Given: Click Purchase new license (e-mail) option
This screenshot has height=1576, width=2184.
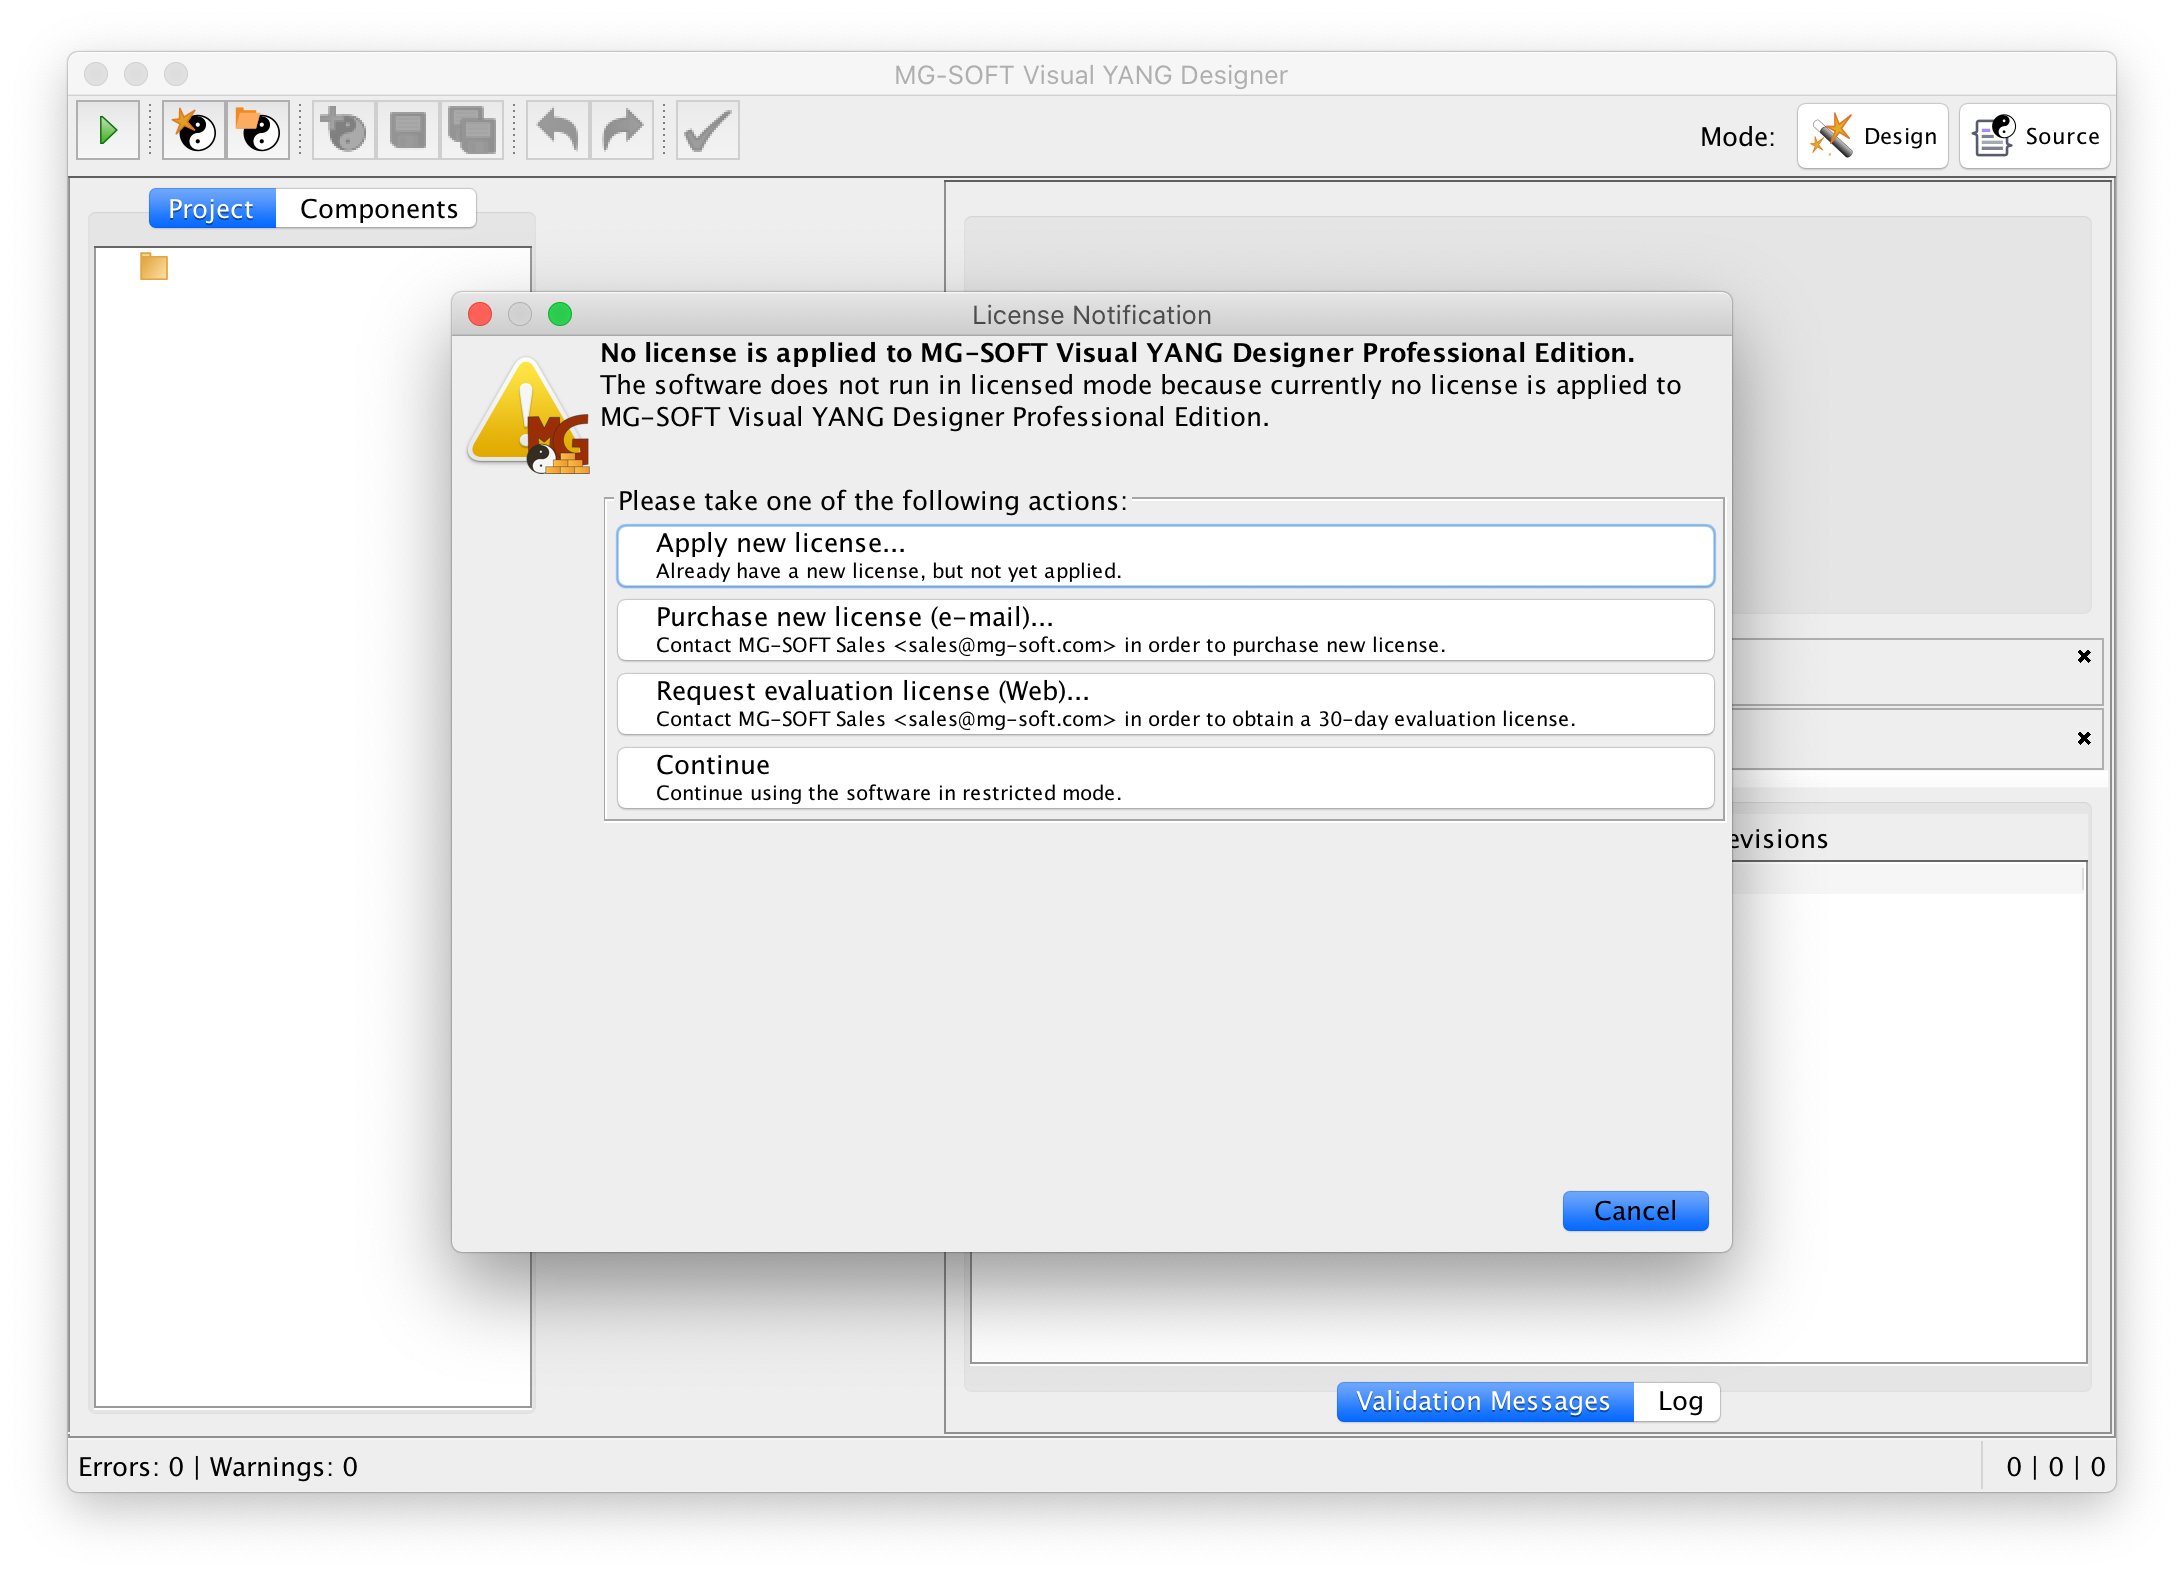Looking at the screenshot, I should point(1165,630).
